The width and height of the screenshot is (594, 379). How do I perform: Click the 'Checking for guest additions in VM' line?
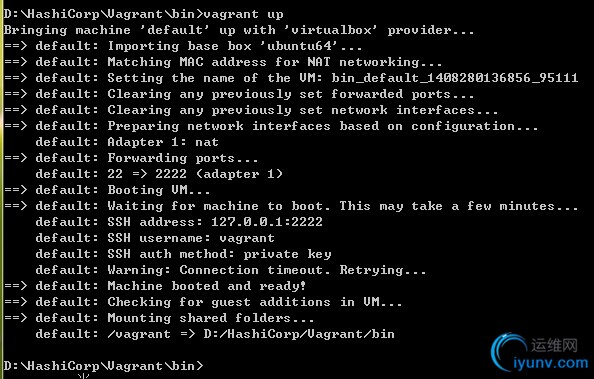(203, 302)
